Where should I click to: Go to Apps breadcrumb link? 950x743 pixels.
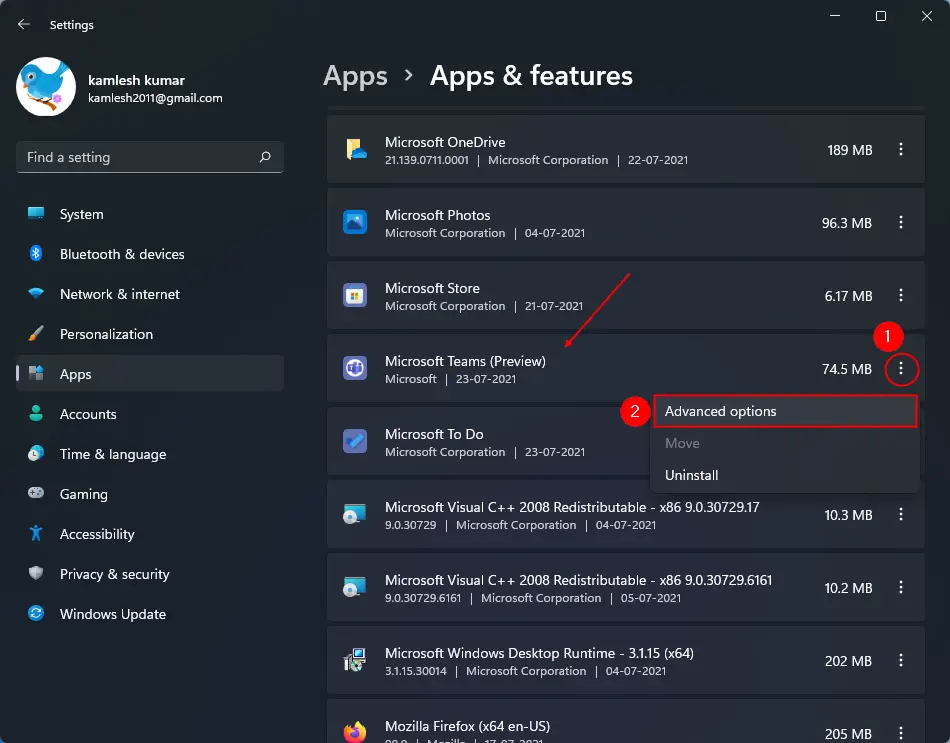pyautogui.click(x=355, y=76)
